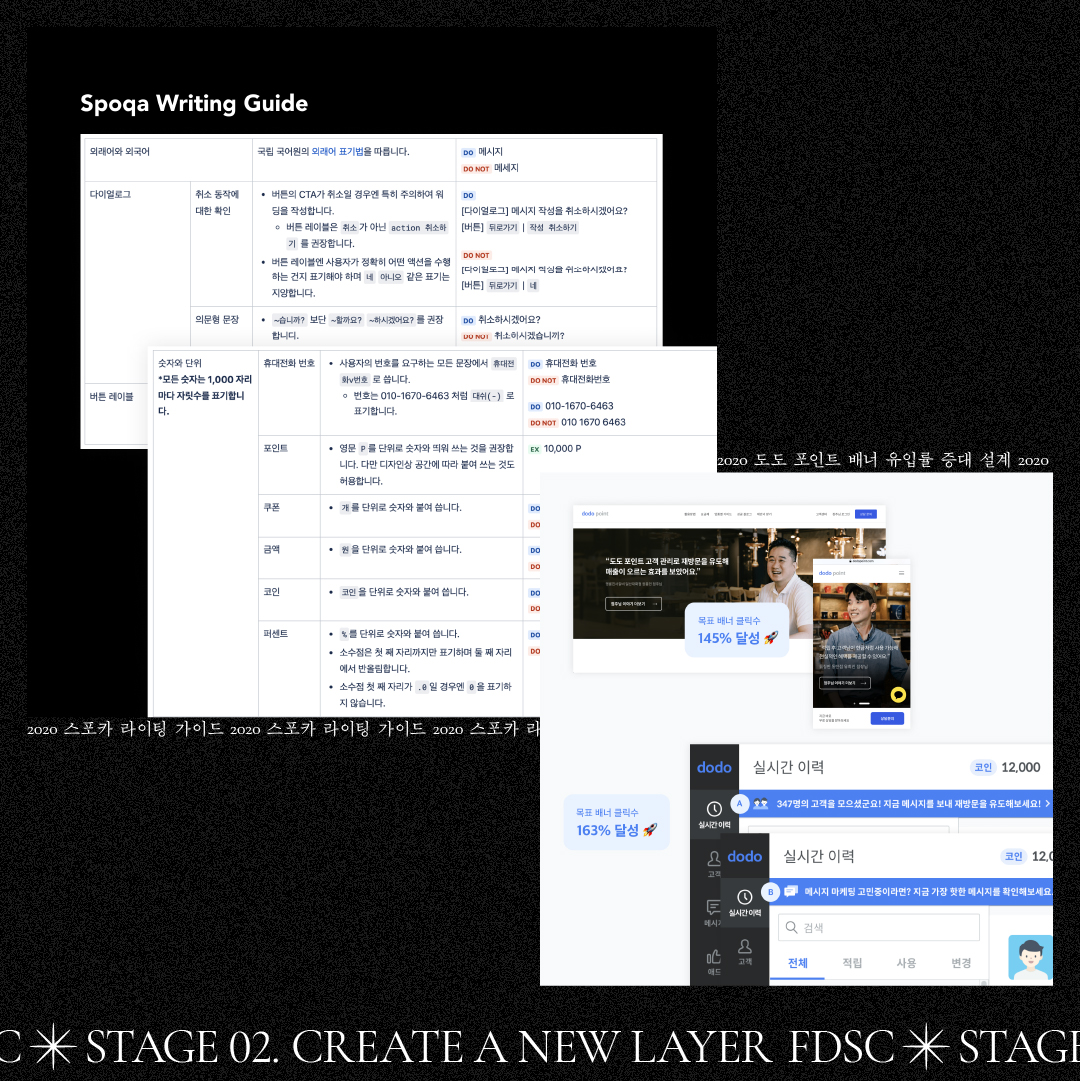Click the 쿠폰 row label
This screenshot has height=1081, width=1080.
click(272, 507)
